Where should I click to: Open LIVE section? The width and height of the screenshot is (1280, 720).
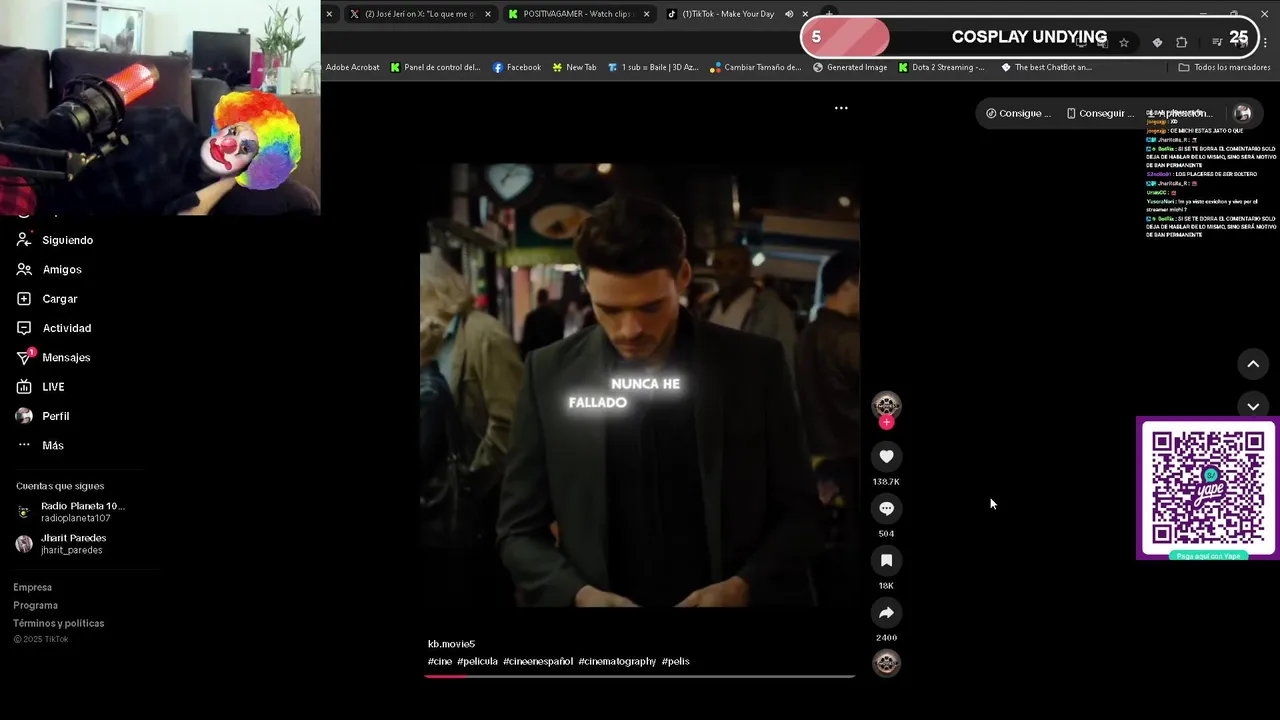click(x=40, y=387)
